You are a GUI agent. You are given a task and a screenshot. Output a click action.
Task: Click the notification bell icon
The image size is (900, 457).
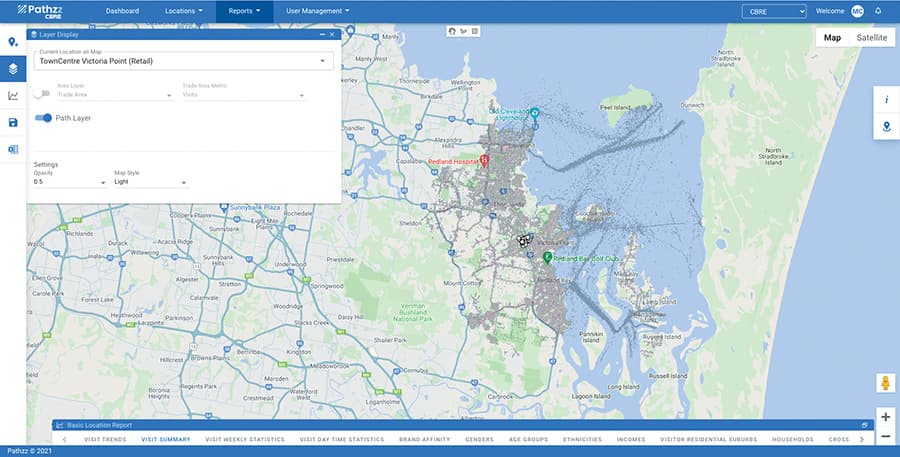tap(878, 11)
